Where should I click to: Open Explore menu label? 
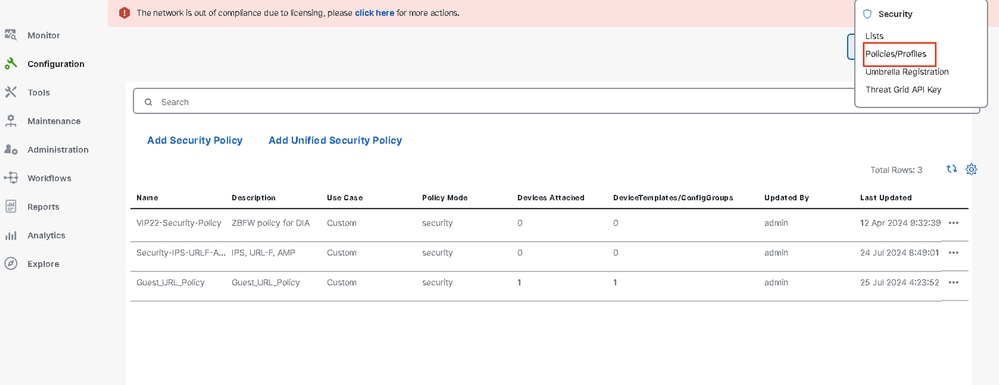[43, 264]
